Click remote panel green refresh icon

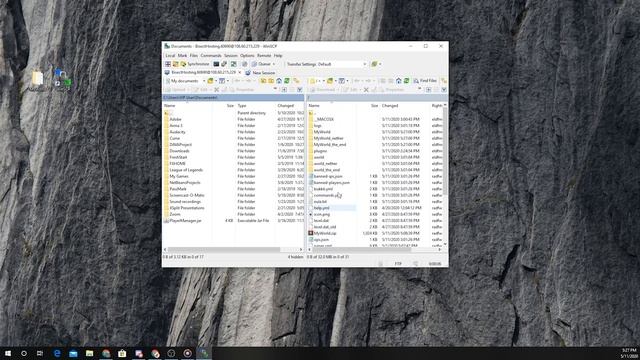pos(407,81)
